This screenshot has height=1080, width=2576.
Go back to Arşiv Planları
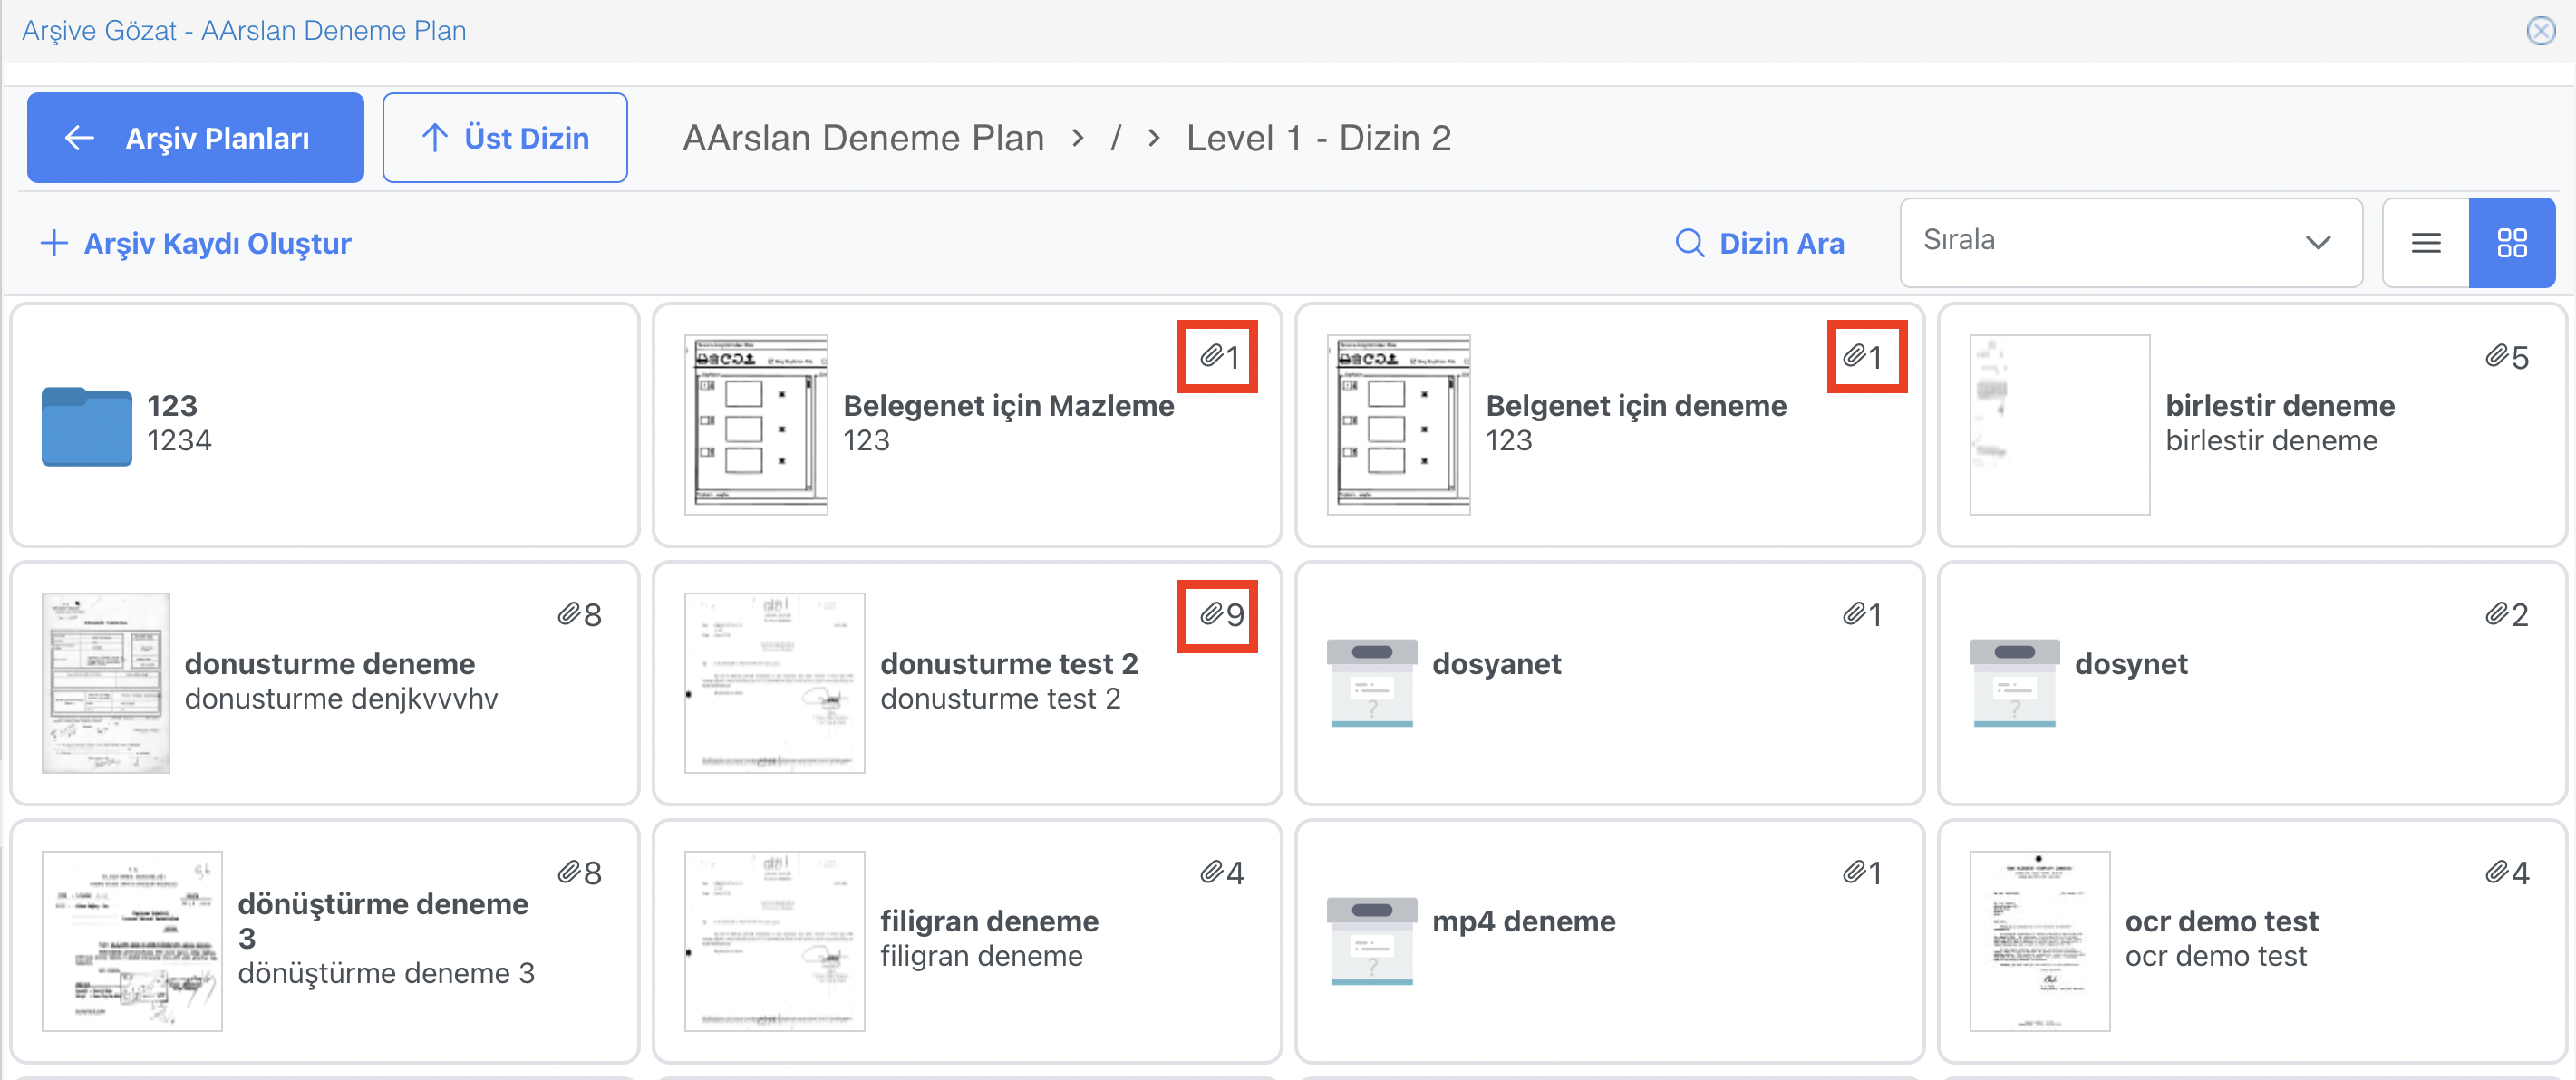click(195, 138)
